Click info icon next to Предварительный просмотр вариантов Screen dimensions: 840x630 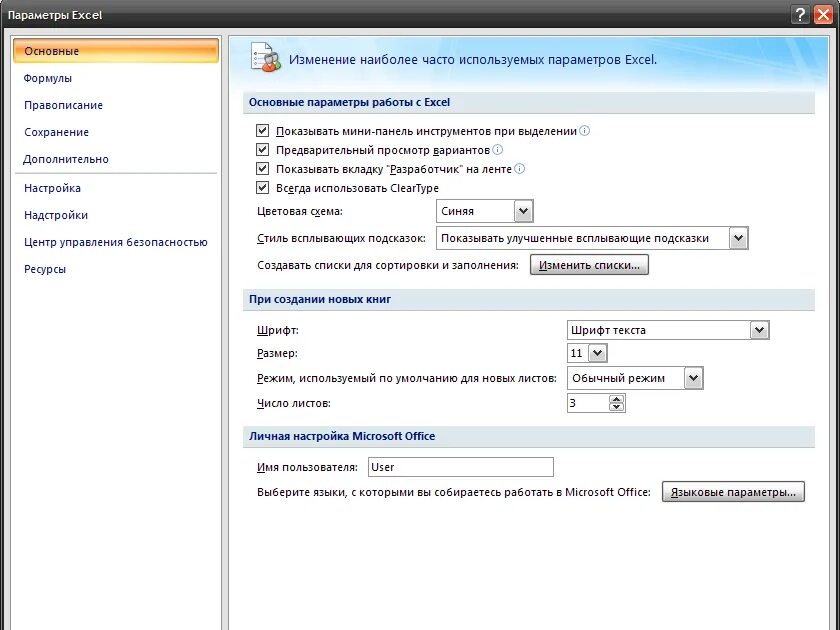coord(497,150)
